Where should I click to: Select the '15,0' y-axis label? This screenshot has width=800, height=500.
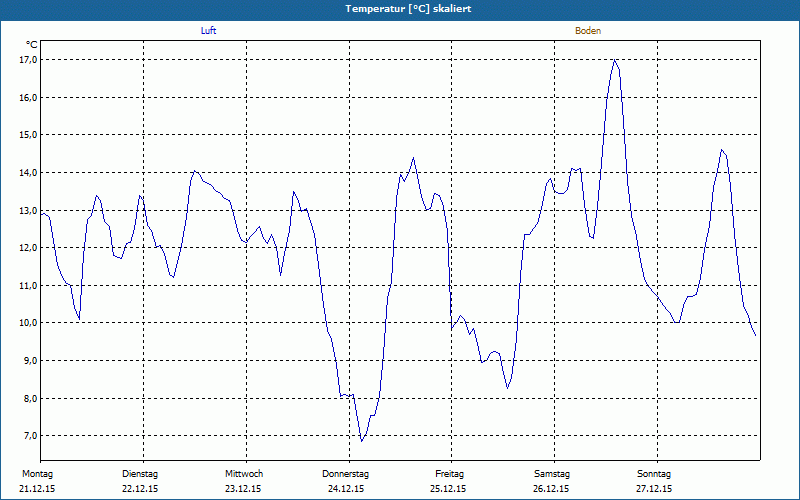[29, 135]
